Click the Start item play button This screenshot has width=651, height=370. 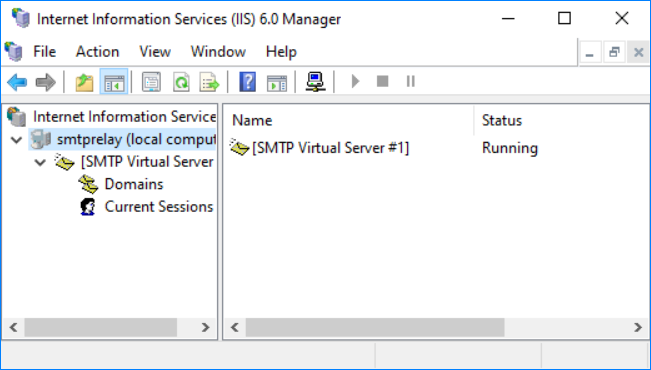(355, 81)
